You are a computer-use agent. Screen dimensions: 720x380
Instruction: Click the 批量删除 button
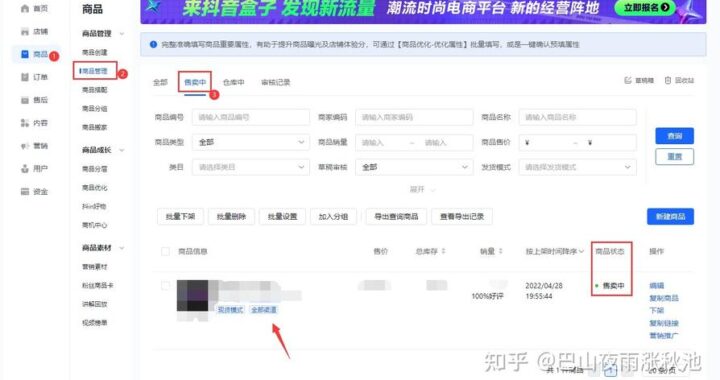tap(231, 217)
